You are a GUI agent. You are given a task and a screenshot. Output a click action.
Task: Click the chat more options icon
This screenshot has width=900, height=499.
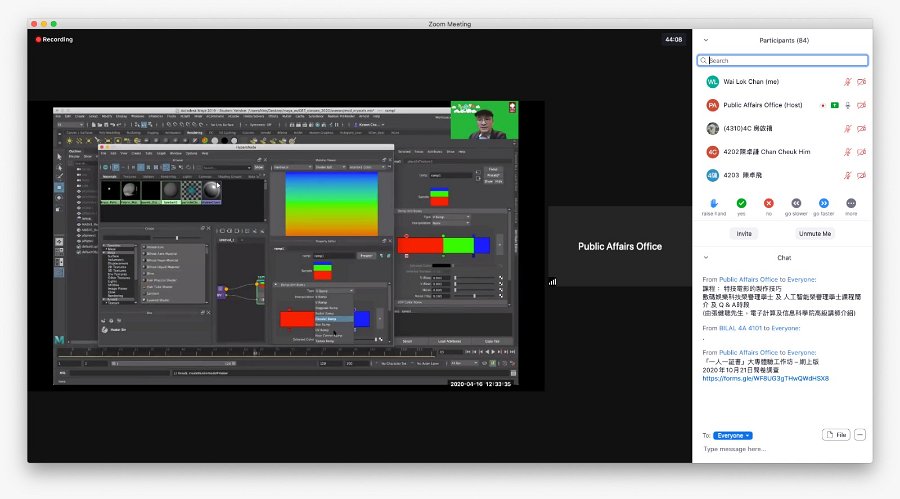tap(860, 435)
